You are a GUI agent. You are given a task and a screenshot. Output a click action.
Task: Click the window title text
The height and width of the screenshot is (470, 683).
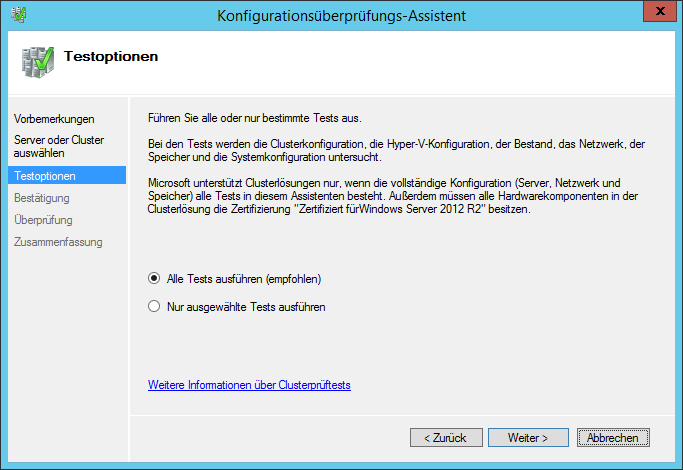pyautogui.click(x=342, y=16)
